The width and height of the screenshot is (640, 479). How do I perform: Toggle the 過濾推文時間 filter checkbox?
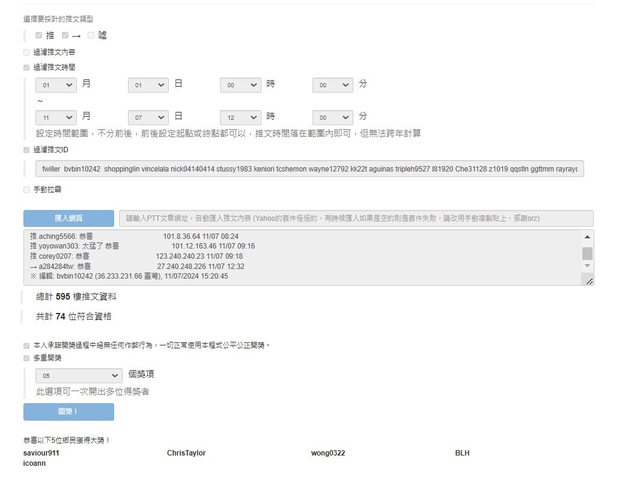click(27, 67)
